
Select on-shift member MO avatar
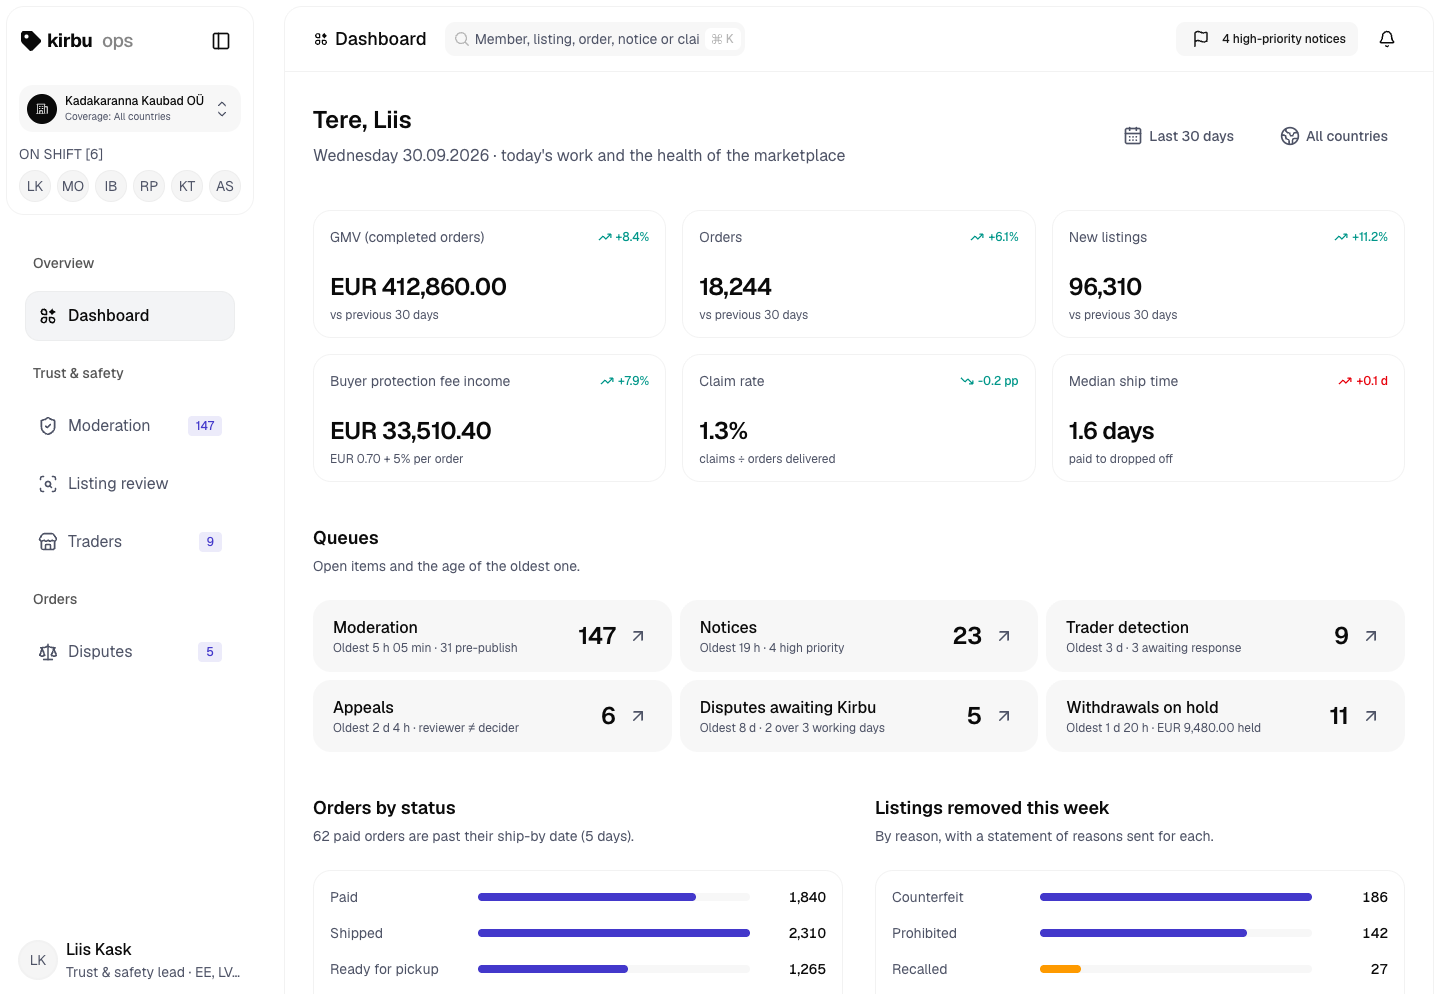(73, 186)
